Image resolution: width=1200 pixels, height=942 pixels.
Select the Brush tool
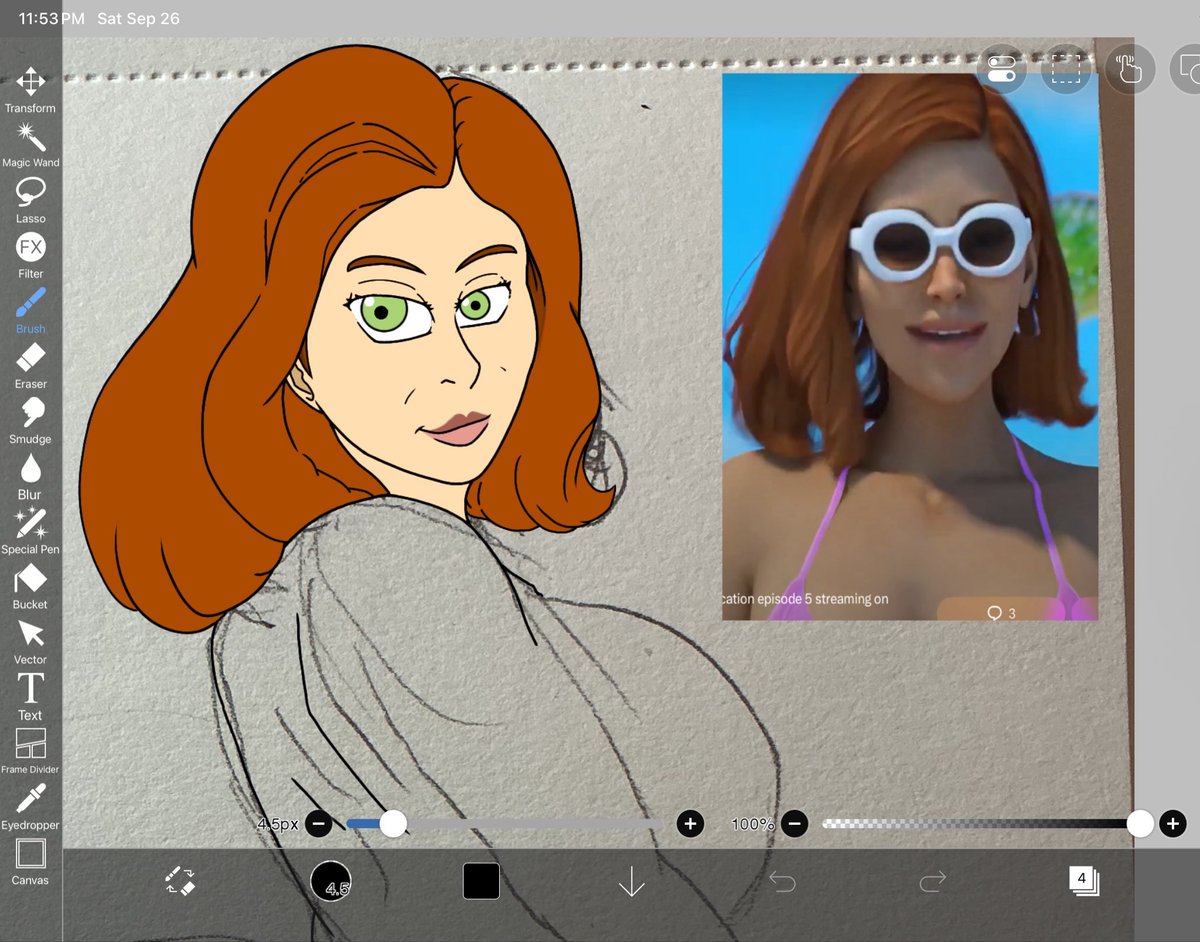pos(30,311)
